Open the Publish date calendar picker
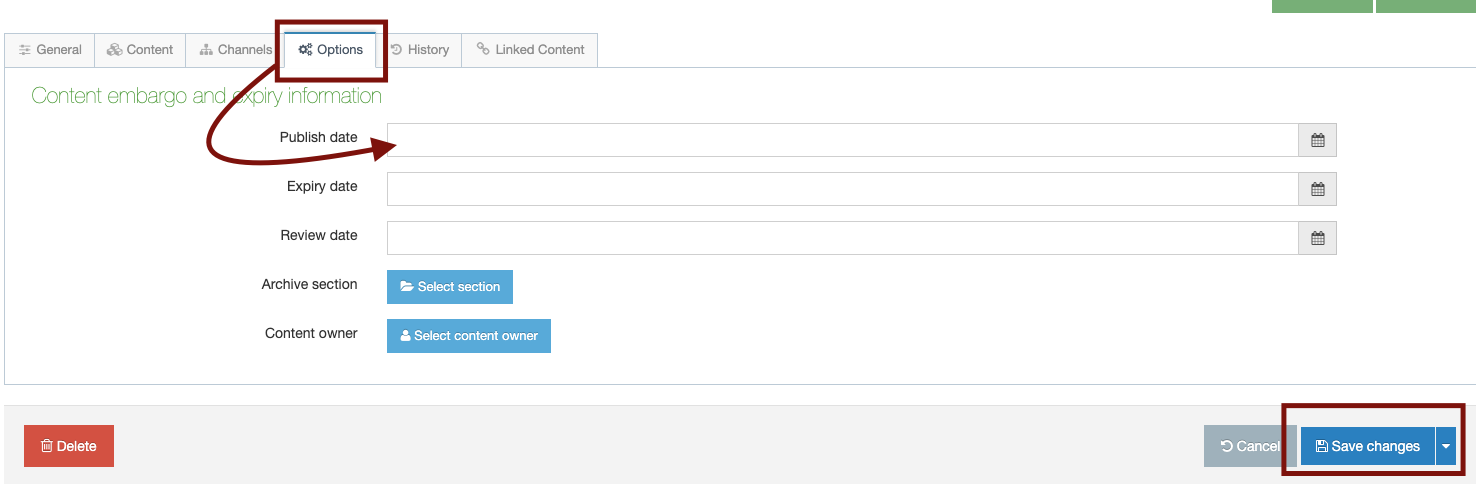Viewport: 1476px width, 484px height. click(1317, 141)
